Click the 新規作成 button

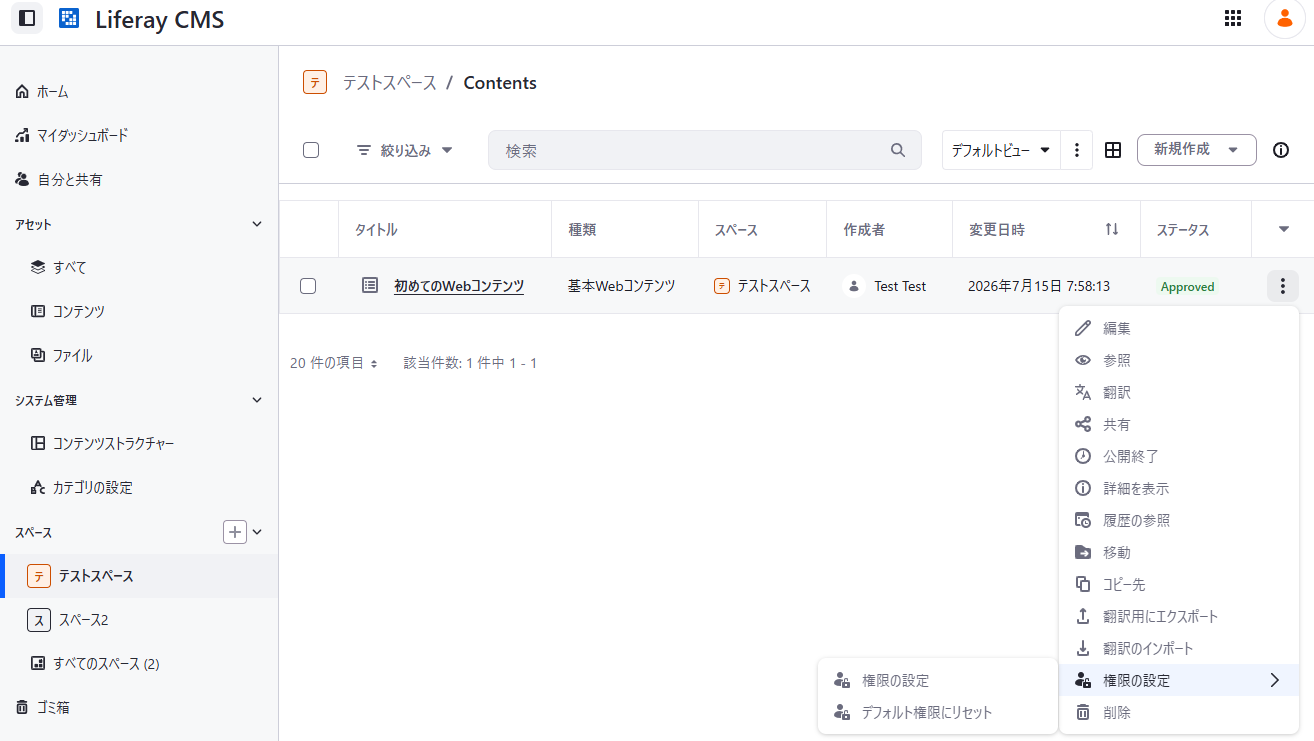coord(1197,150)
